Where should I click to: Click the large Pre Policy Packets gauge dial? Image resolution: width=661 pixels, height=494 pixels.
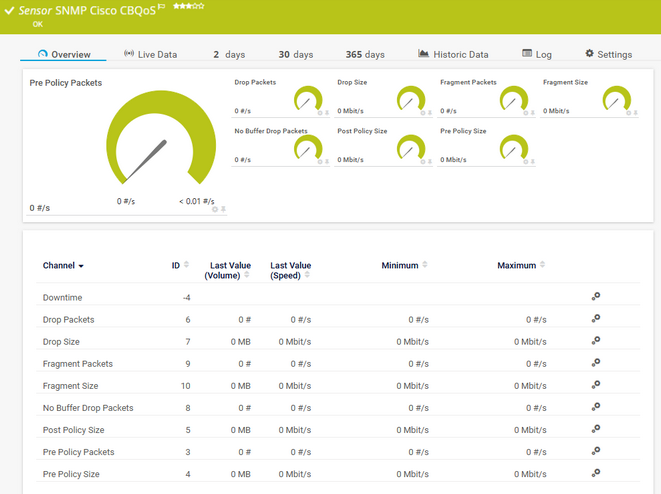pyautogui.click(x=161, y=138)
